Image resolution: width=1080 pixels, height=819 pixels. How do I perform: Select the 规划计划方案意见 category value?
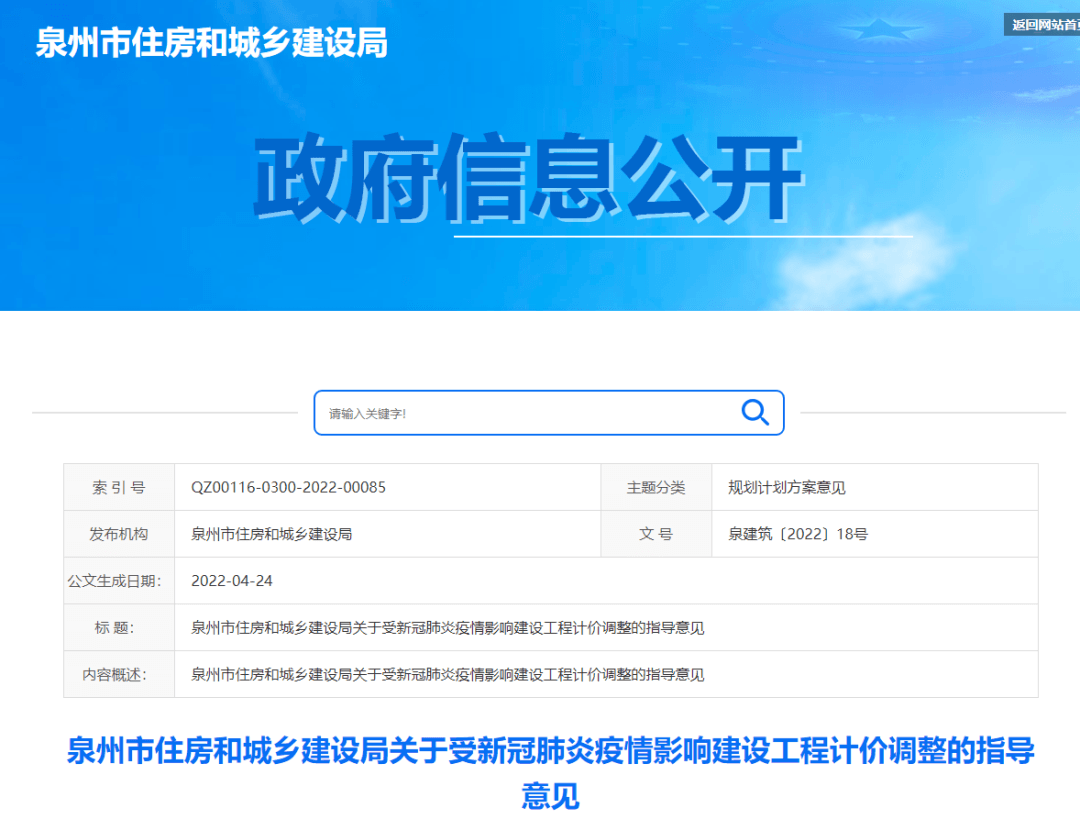(787, 488)
